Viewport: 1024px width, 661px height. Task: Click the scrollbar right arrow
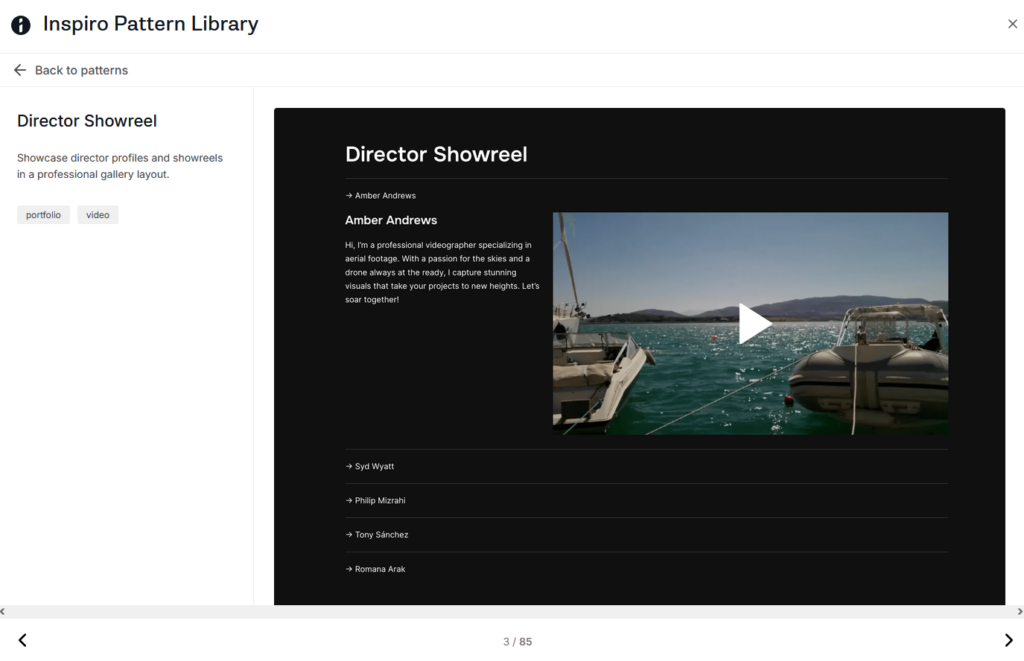point(1020,612)
